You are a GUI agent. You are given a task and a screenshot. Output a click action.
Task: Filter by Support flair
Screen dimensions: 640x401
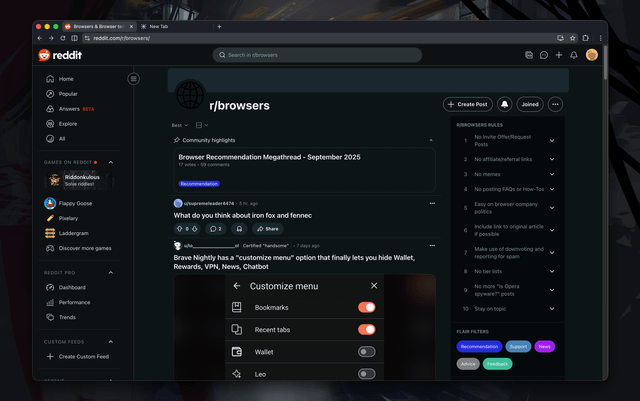[x=518, y=346]
